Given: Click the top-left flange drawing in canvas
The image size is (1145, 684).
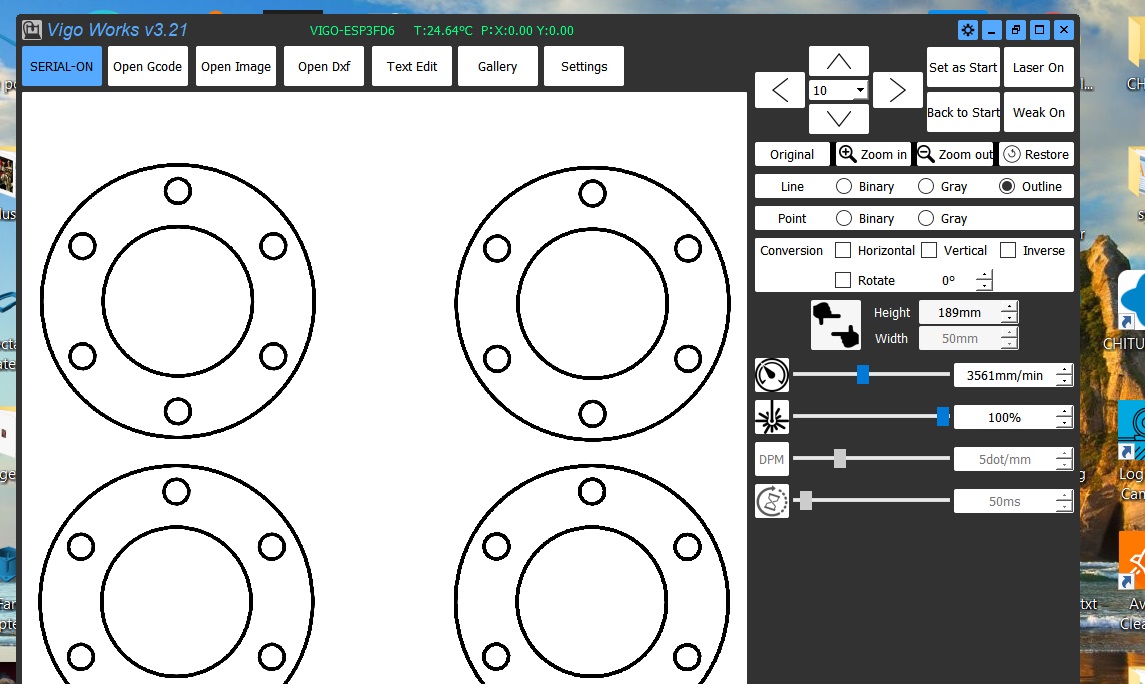Looking at the screenshot, I should point(178,301).
